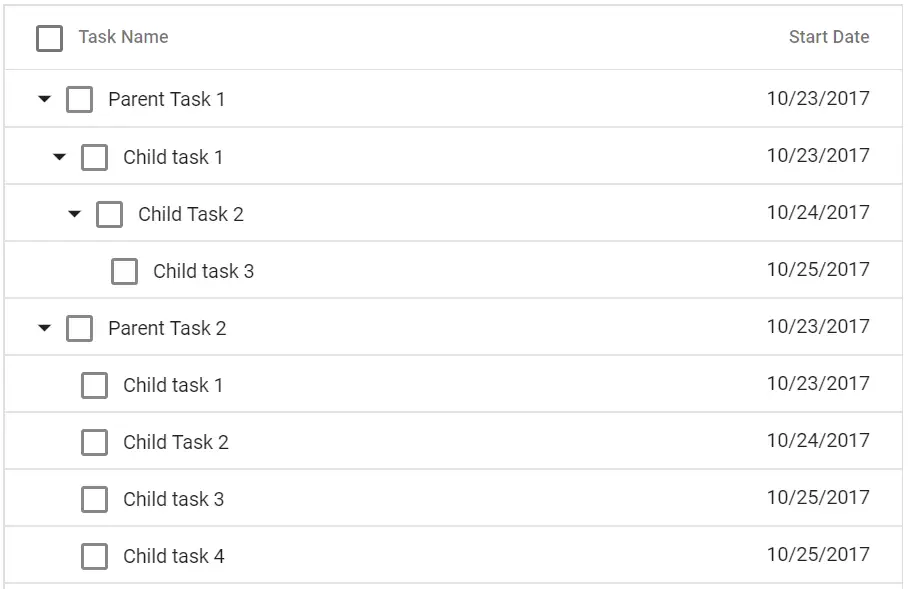Check the Parent Task 1 checkbox
The height and width of the screenshot is (589, 908).
[x=79, y=99]
